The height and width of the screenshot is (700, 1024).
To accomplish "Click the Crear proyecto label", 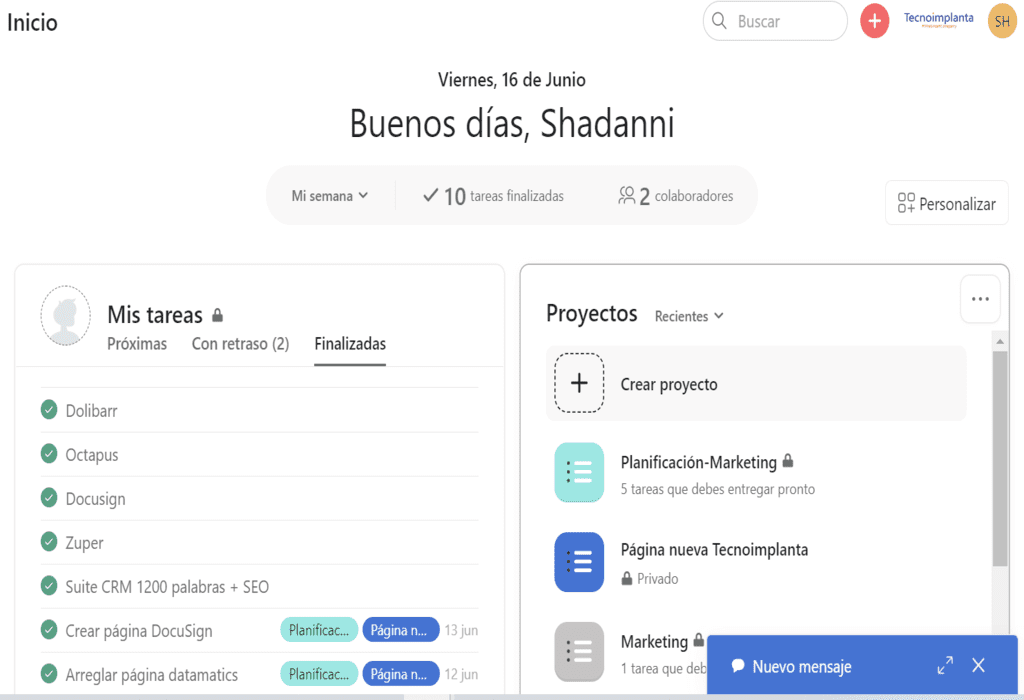I will click(669, 385).
